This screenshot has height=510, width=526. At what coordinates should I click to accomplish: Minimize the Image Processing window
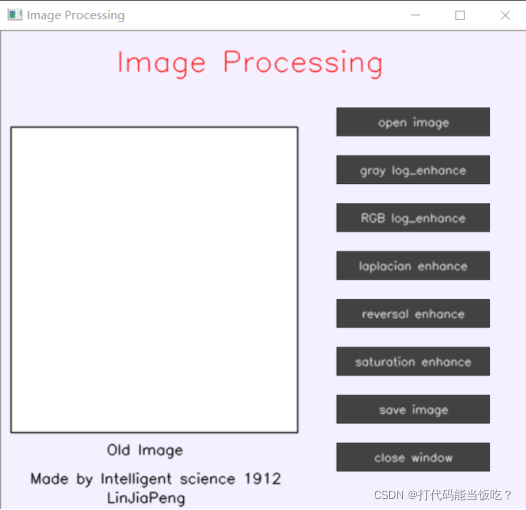tap(416, 15)
